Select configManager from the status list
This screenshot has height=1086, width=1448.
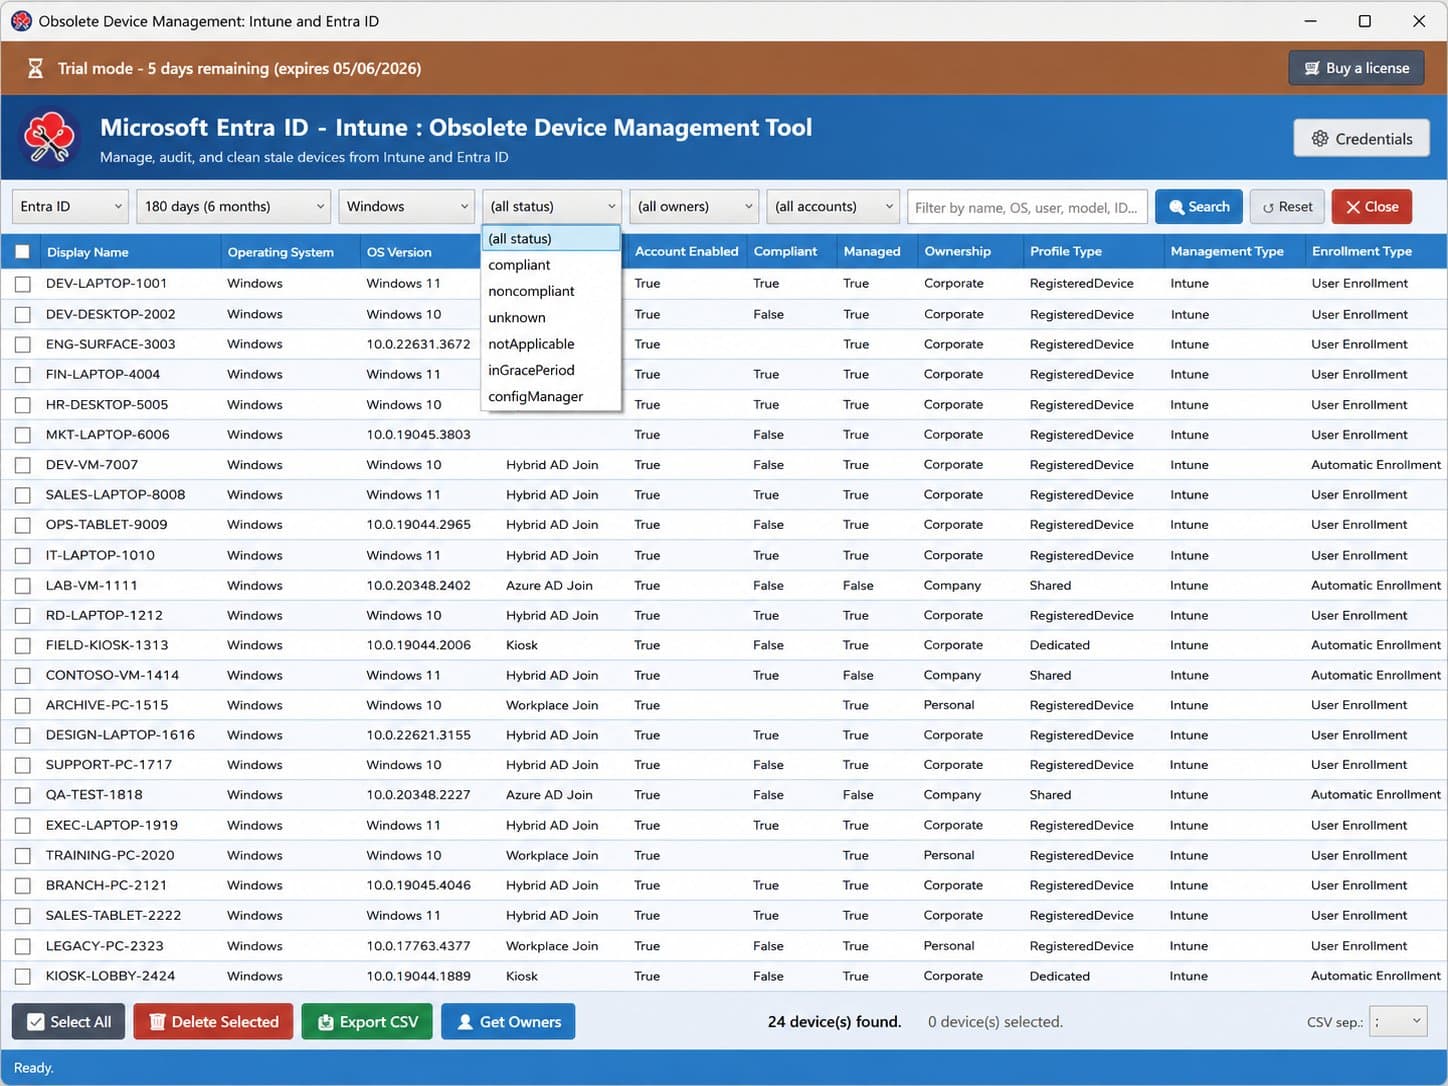click(551, 396)
